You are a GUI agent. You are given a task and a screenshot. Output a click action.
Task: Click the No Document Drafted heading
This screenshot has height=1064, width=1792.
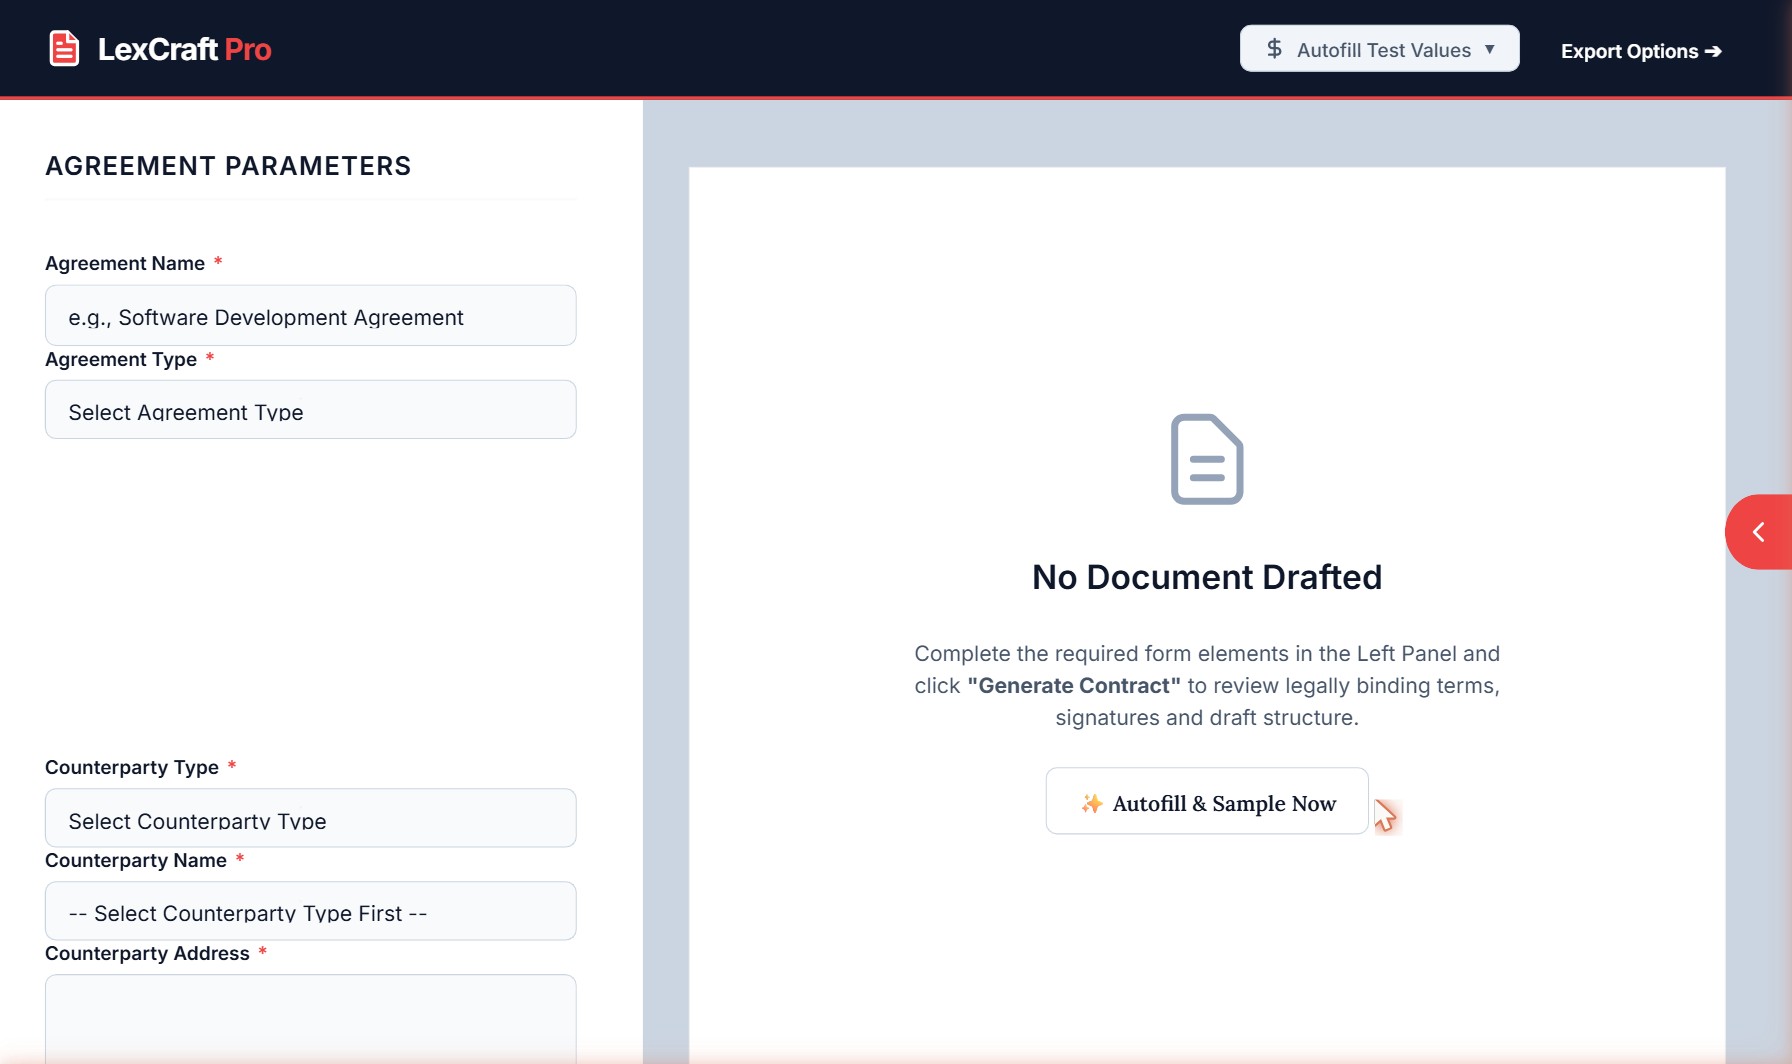point(1207,577)
